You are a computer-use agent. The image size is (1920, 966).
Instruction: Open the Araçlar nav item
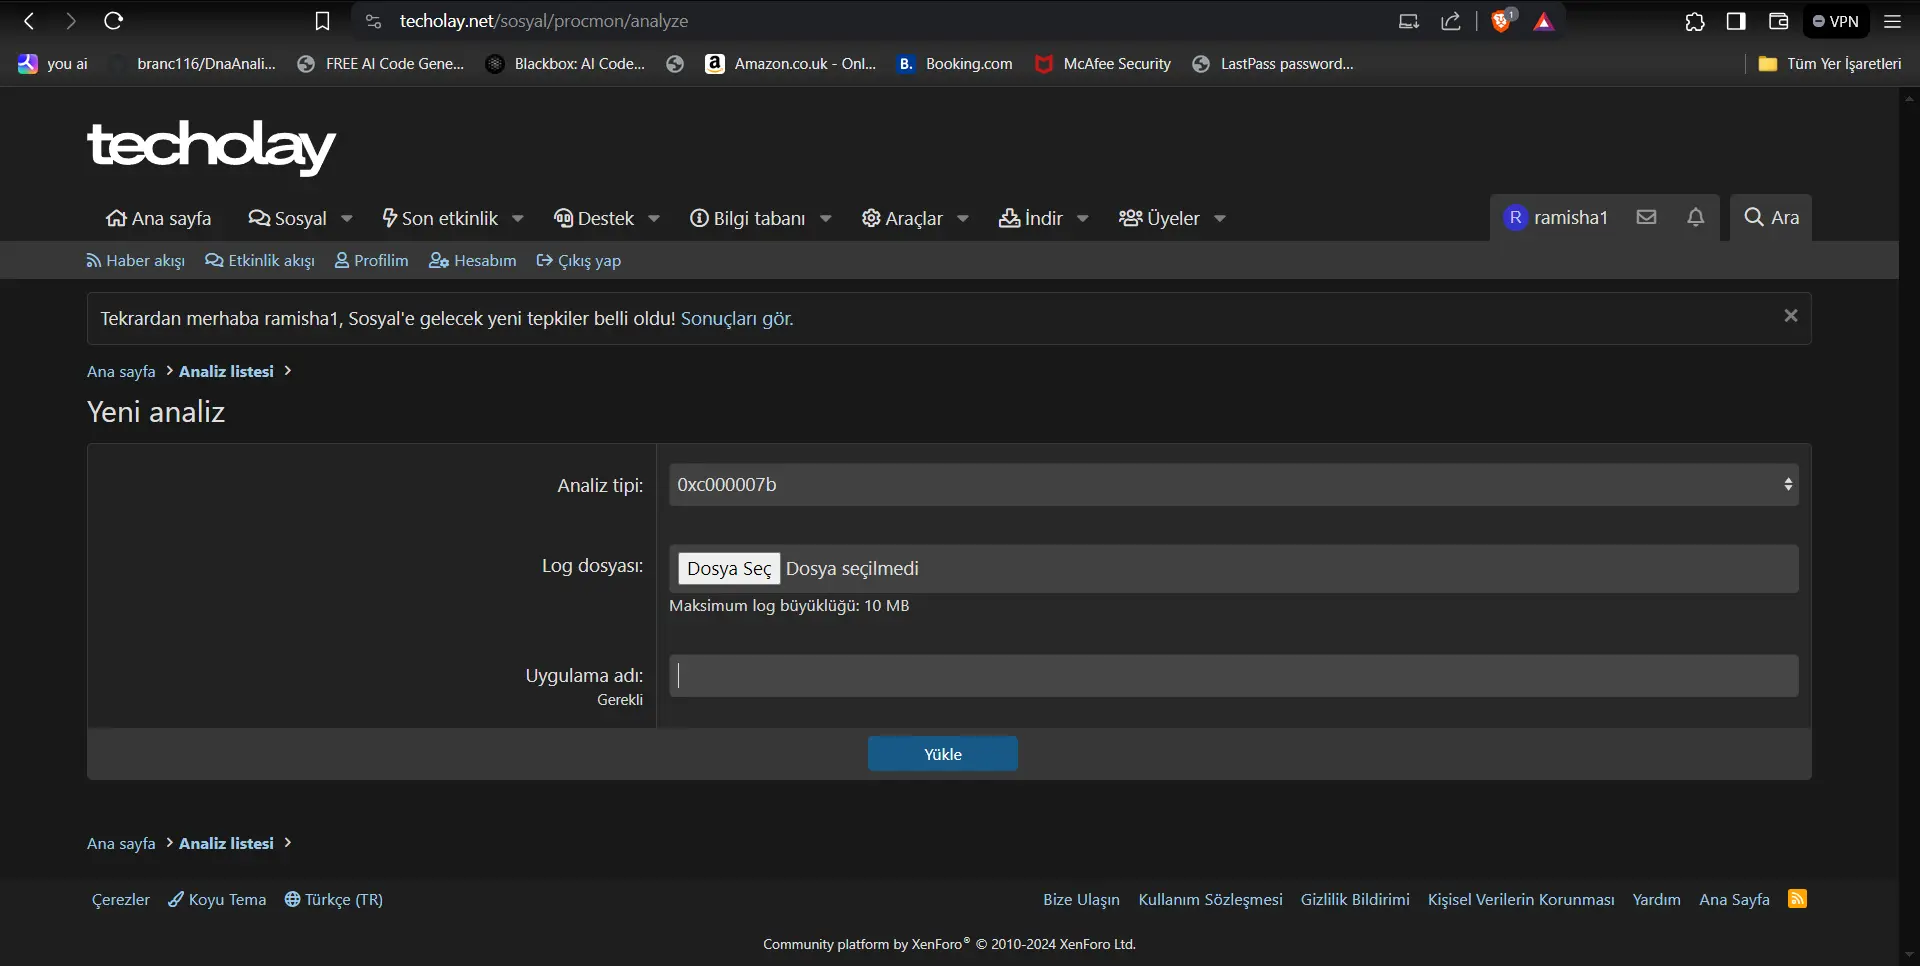tap(902, 218)
